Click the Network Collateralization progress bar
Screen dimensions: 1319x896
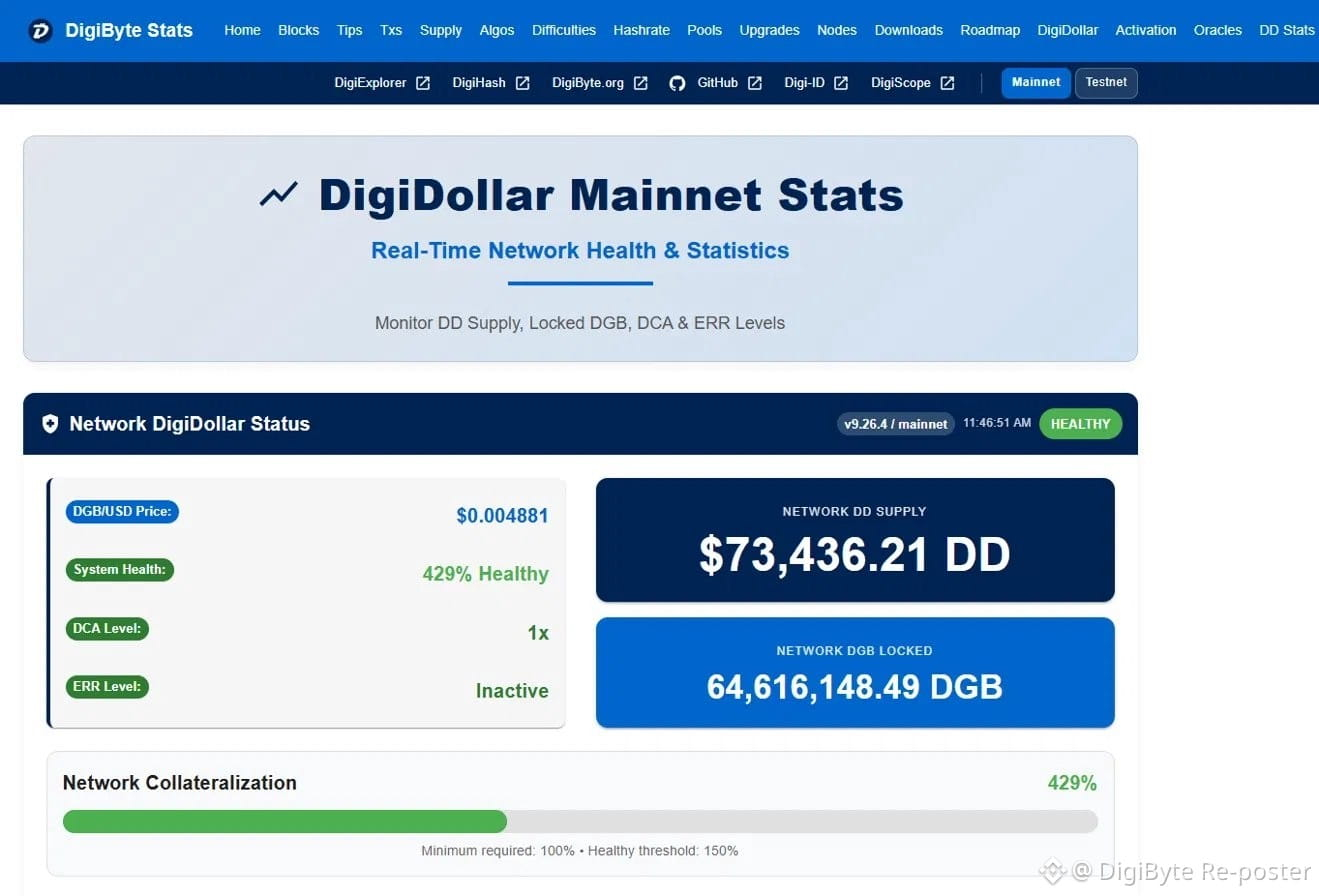click(x=580, y=822)
